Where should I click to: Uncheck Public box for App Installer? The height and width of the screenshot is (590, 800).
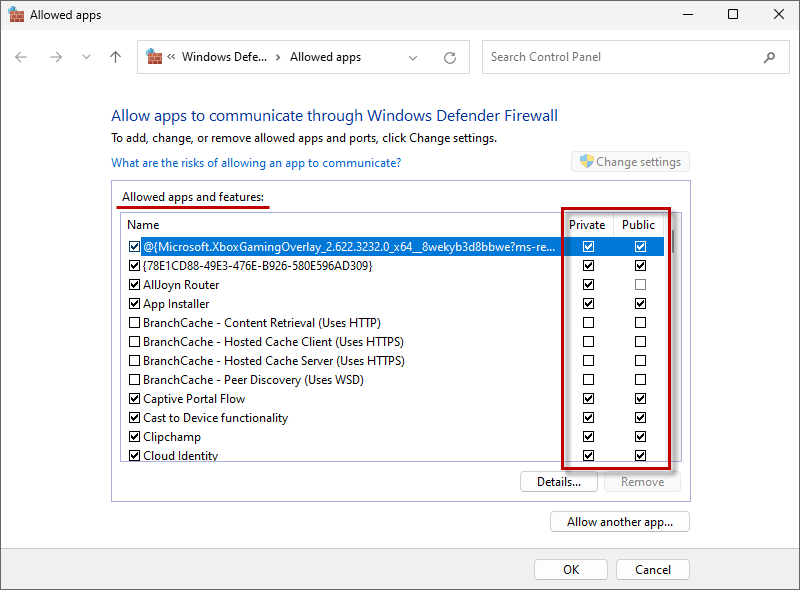coord(640,304)
